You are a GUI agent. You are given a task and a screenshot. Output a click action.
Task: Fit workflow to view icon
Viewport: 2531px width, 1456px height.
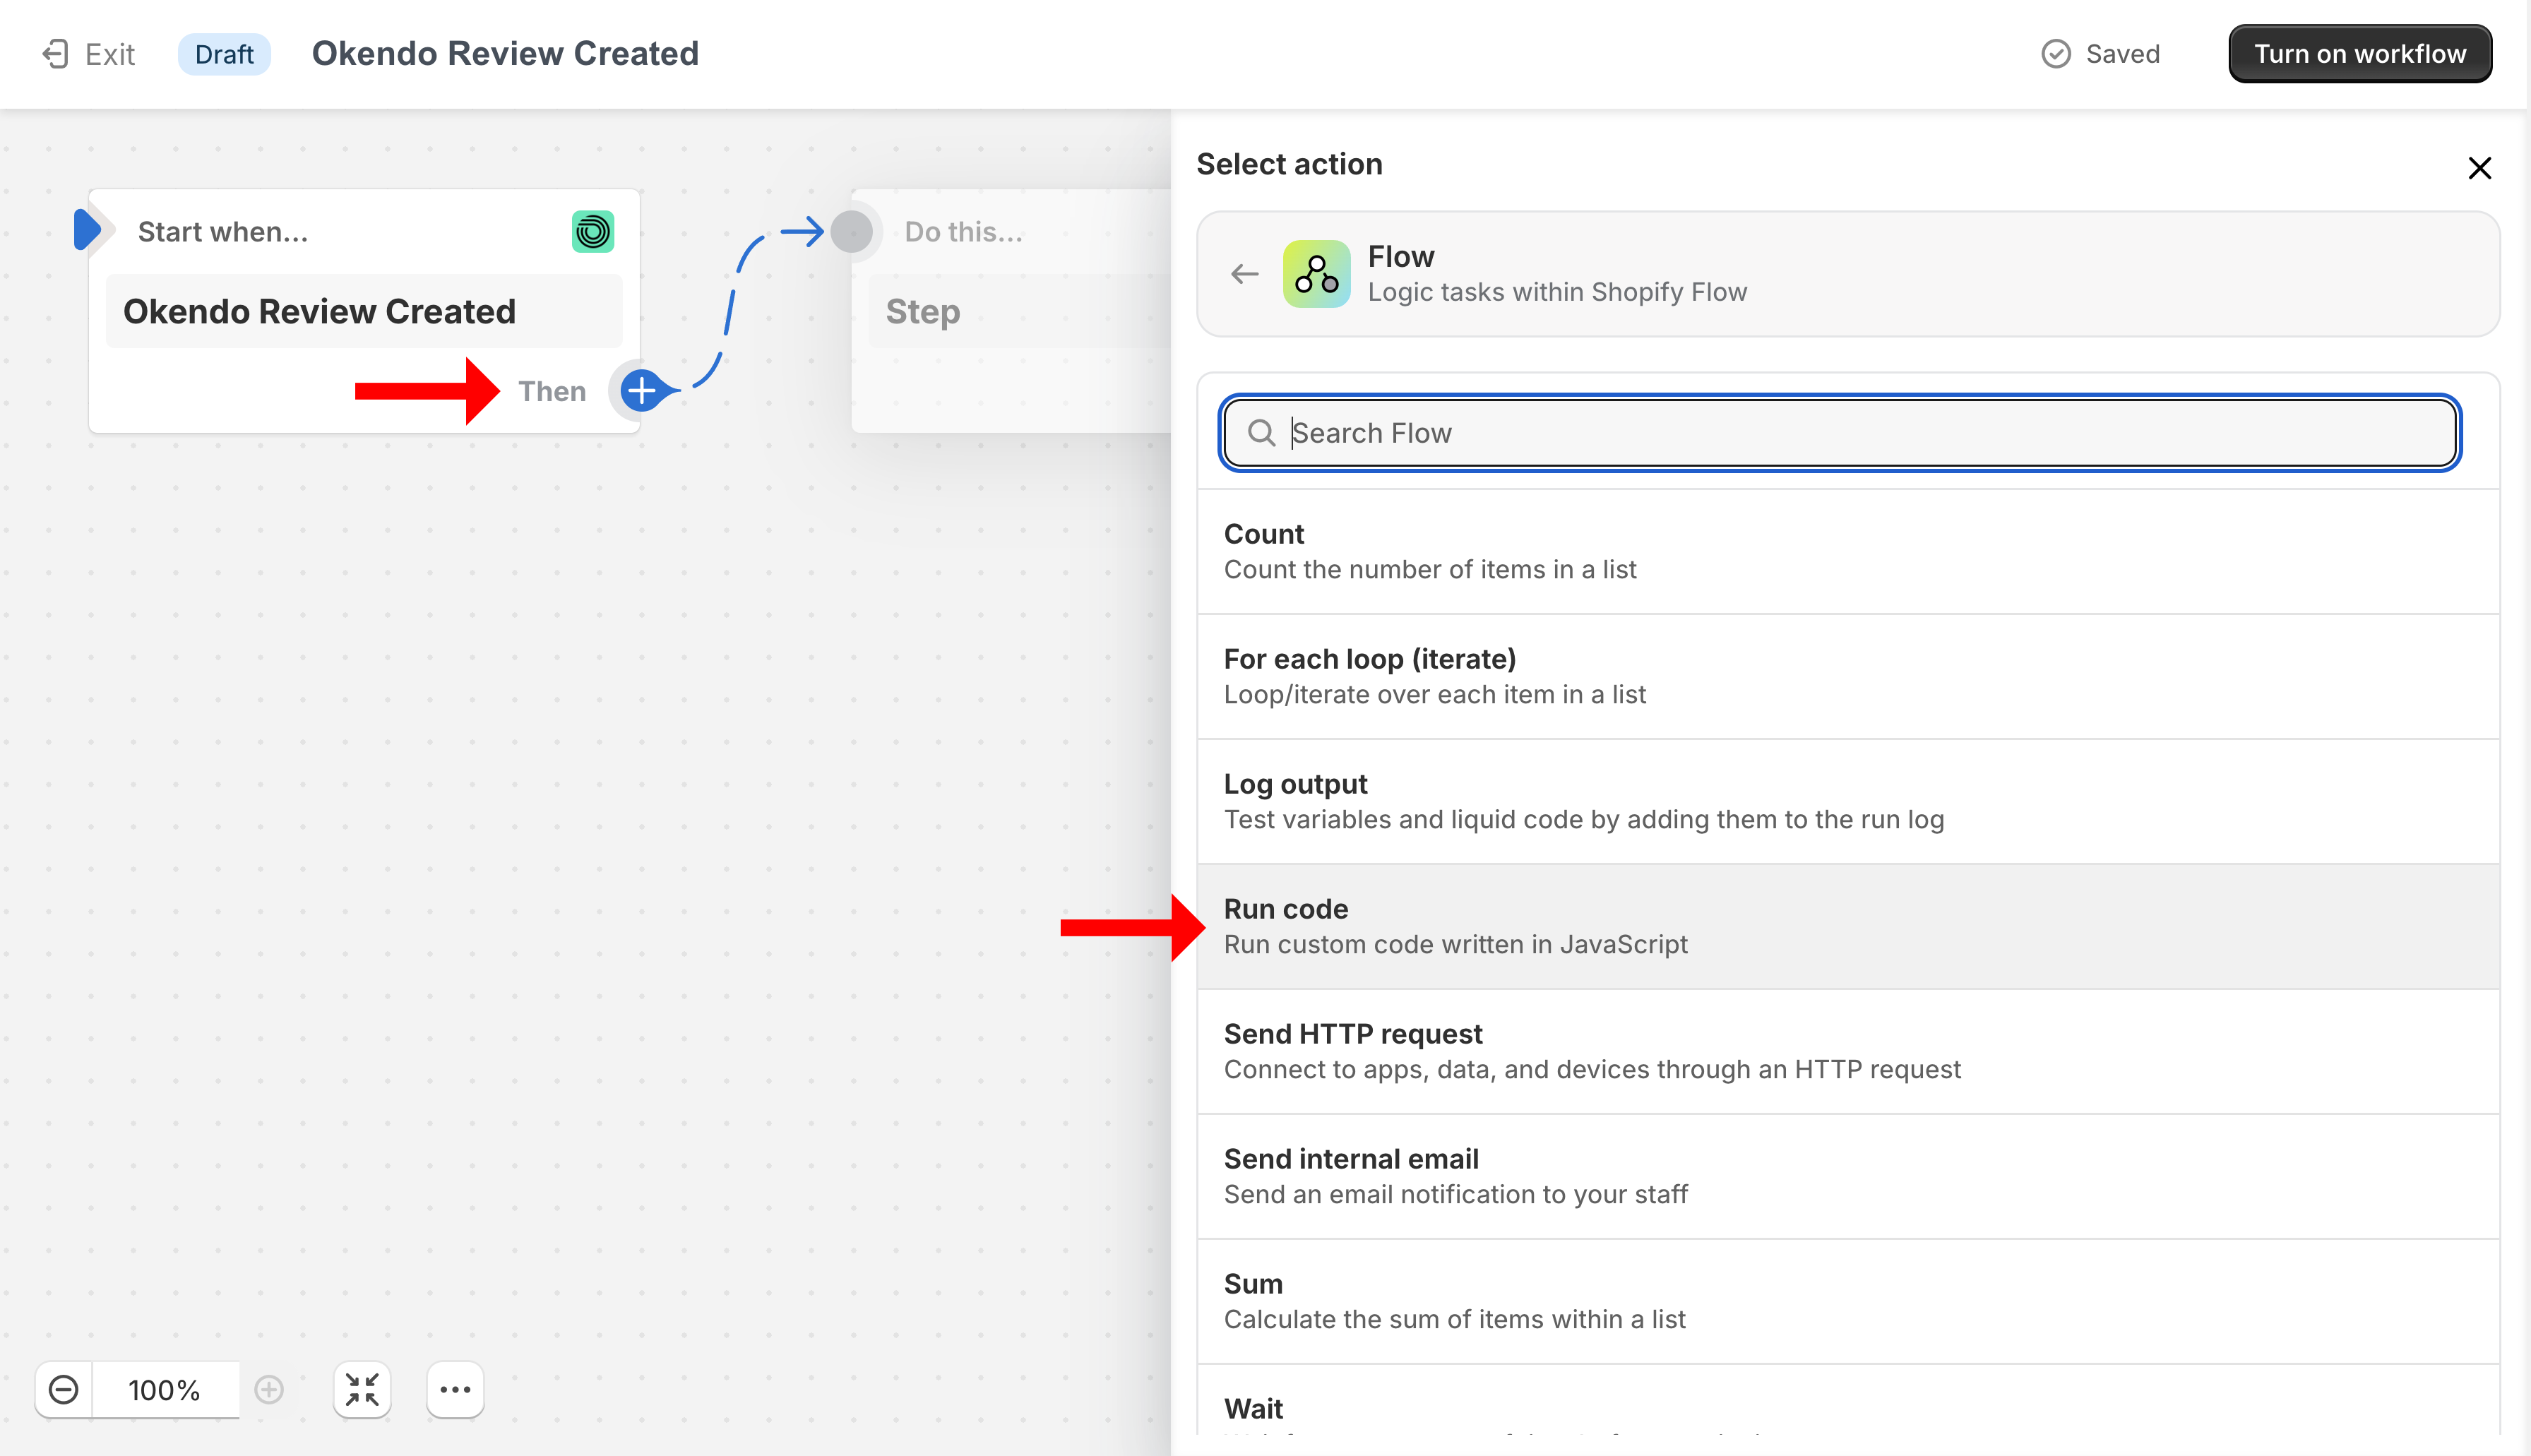(x=362, y=1390)
